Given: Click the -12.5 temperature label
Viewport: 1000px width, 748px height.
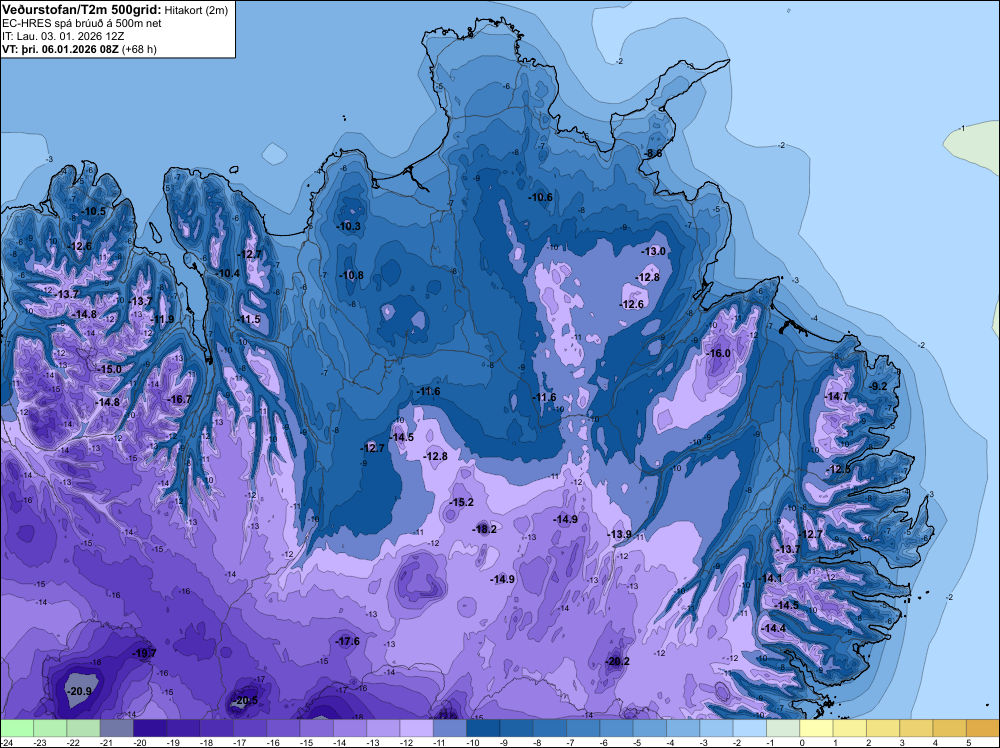Looking at the screenshot, I should click(x=838, y=469).
